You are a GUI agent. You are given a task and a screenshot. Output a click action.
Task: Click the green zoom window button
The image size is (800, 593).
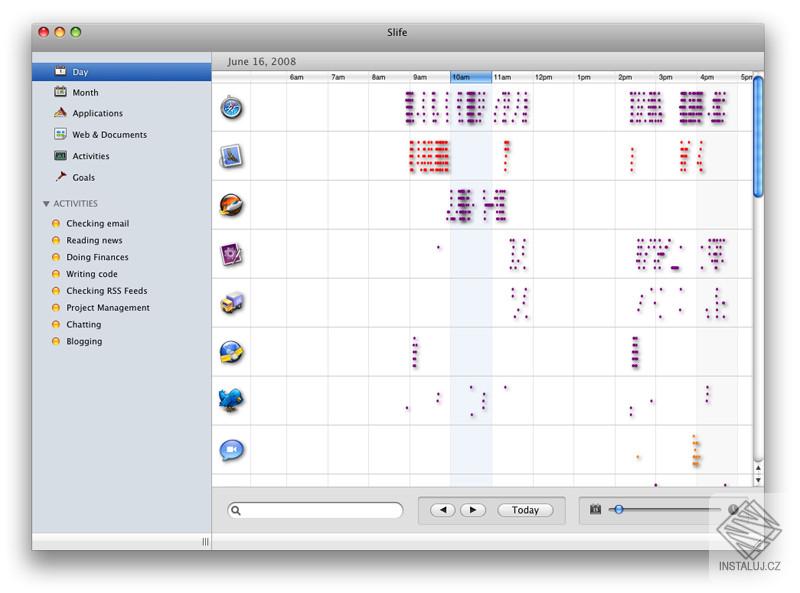(x=76, y=32)
